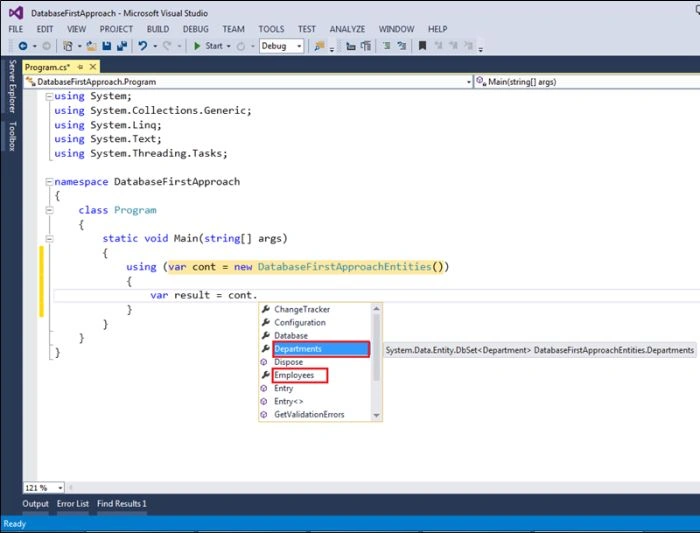Pin the Program.cs tab

click(80, 67)
